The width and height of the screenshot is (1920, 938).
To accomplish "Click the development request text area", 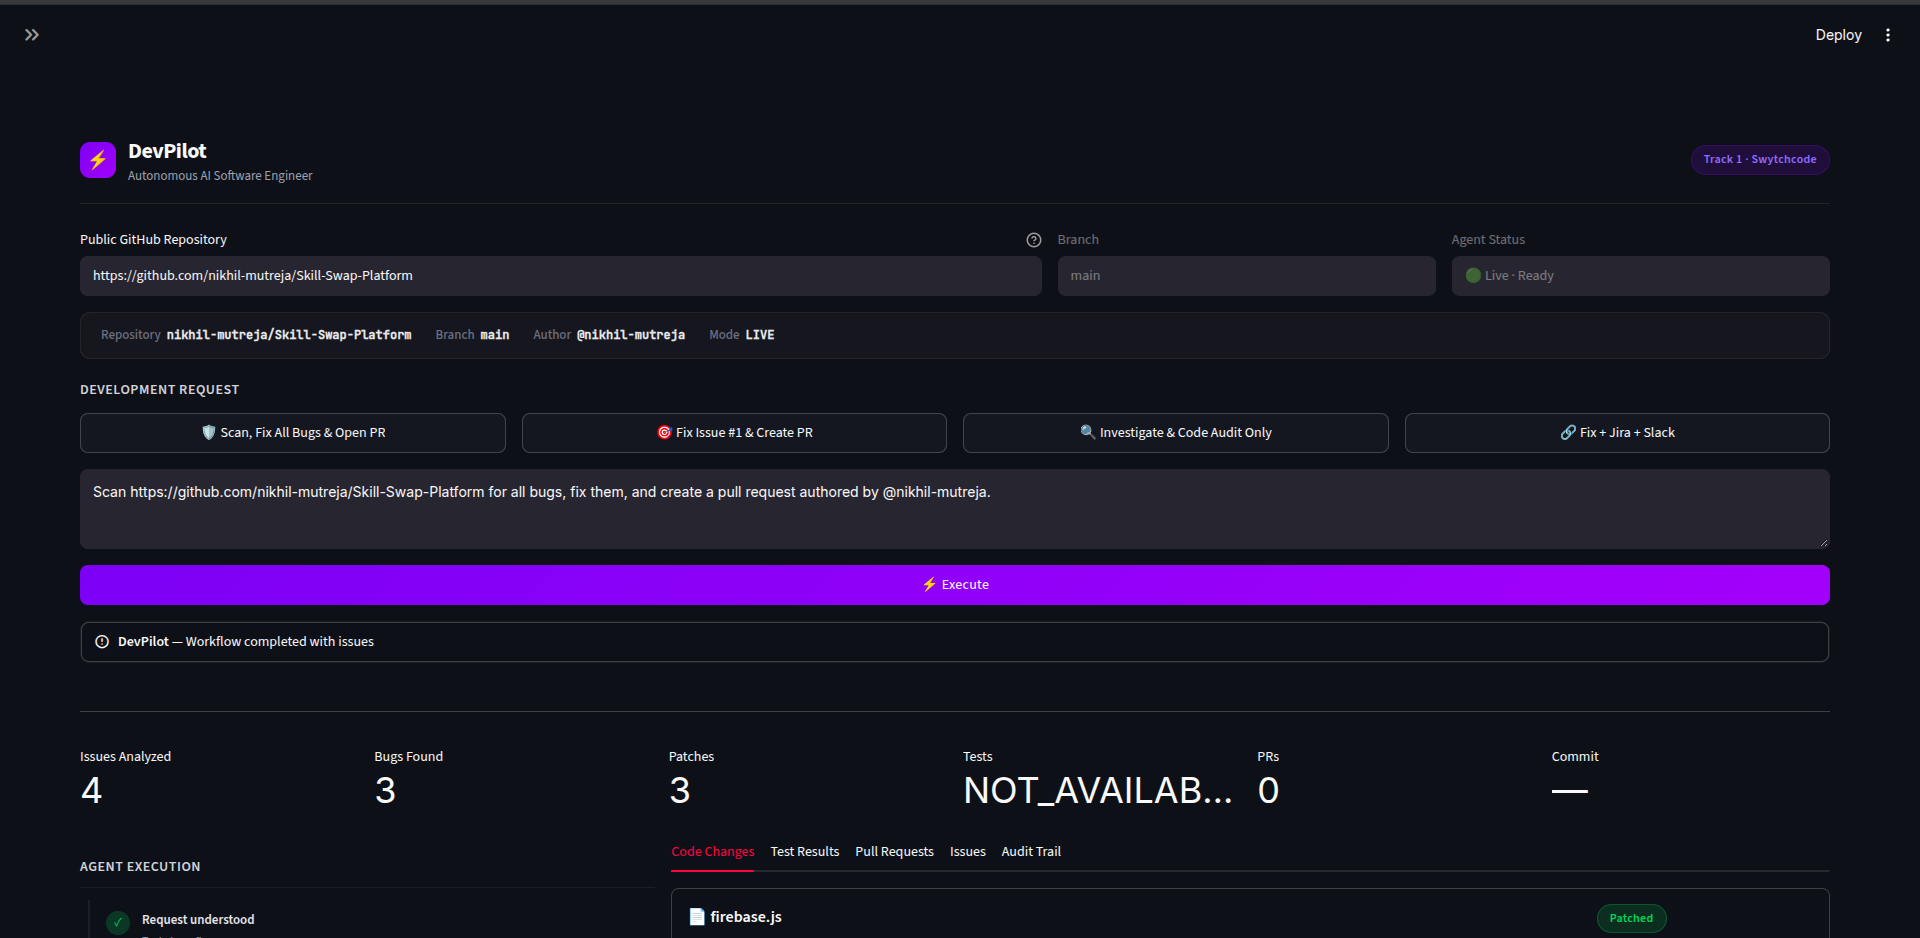I will coord(955,509).
